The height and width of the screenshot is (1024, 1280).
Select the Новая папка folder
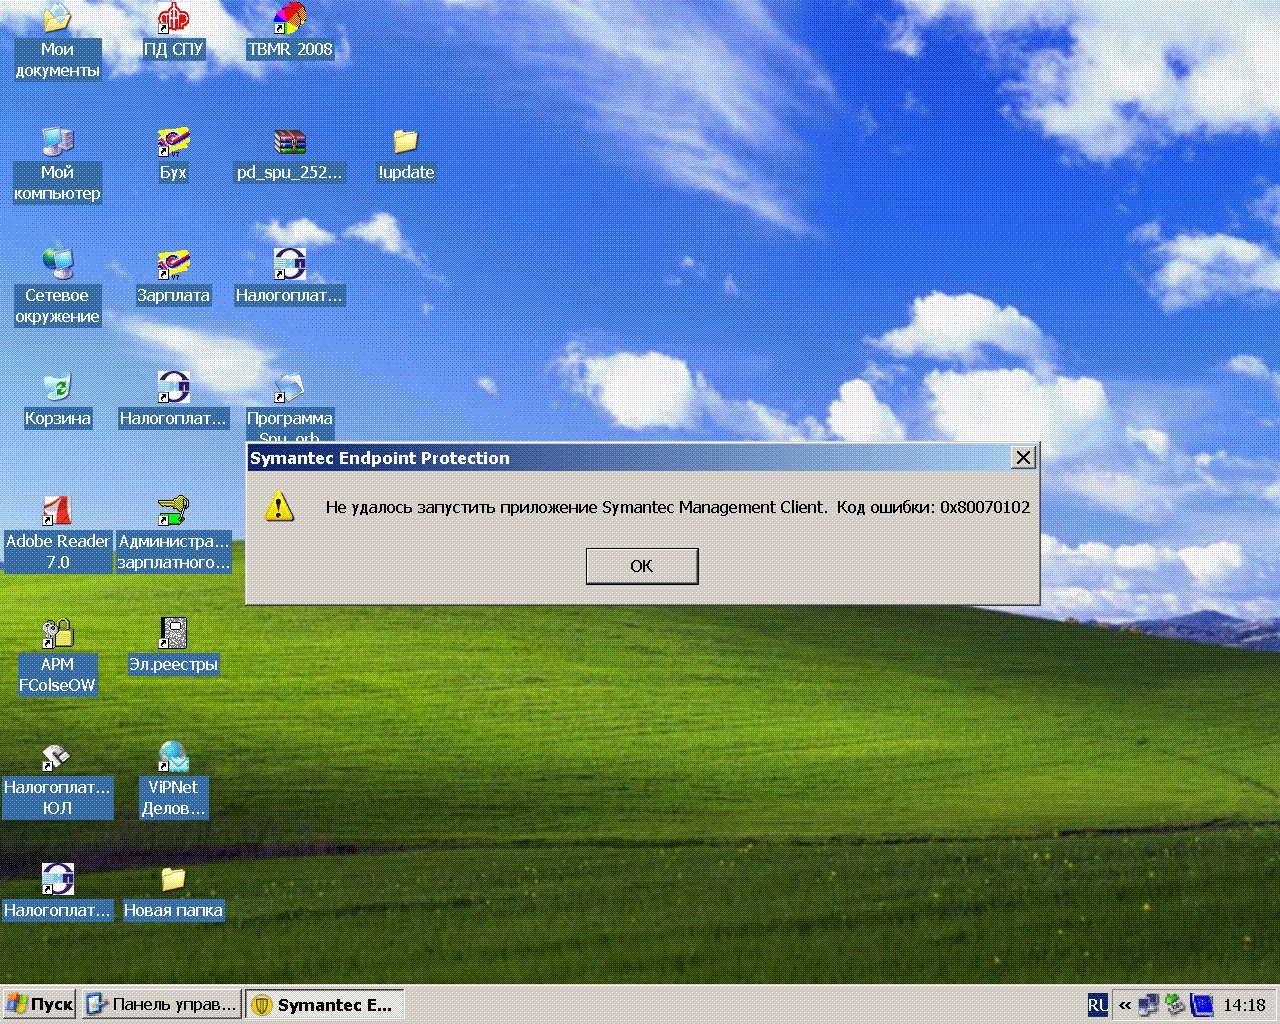[173, 893]
